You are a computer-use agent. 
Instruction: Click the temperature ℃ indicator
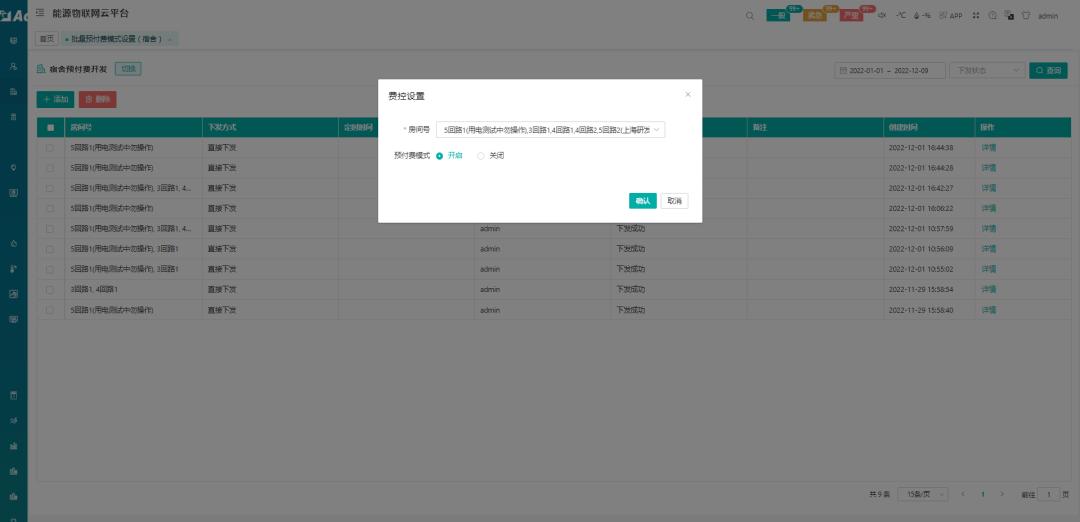pyautogui.click(x=900, y=15)
